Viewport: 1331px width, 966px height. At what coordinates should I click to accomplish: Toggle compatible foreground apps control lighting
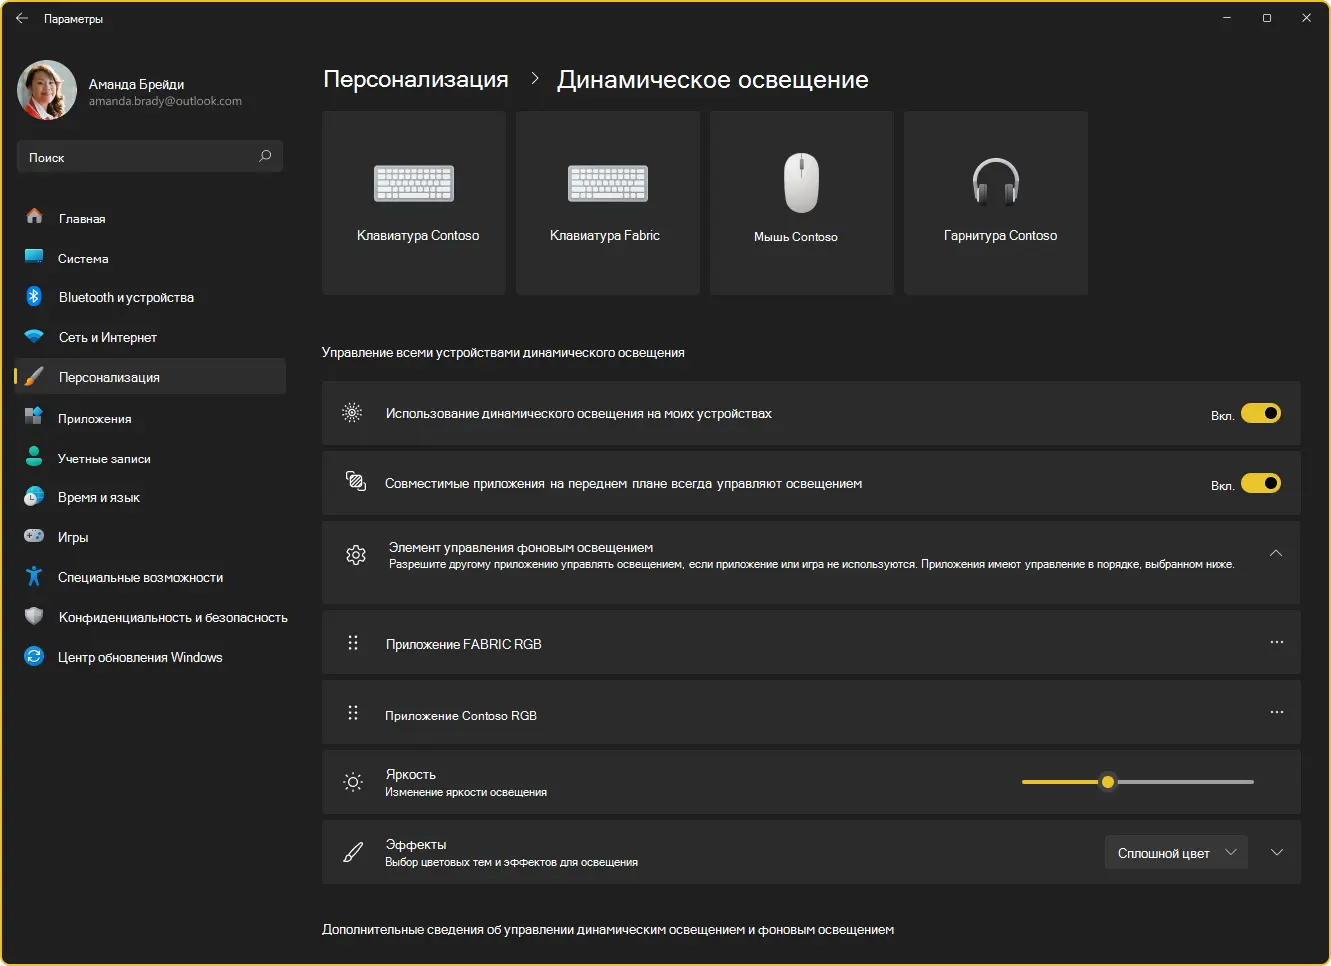tap(1260, 483)
